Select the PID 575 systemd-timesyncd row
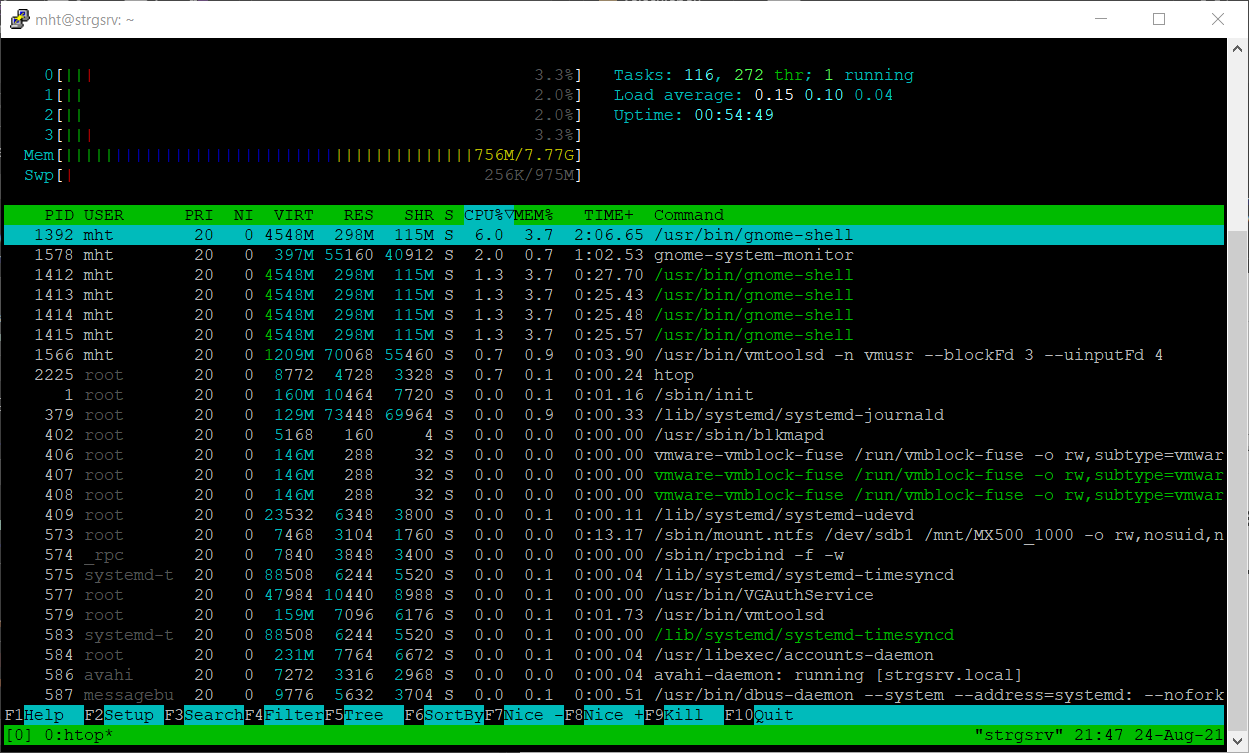This screenshot has height=753, width=1249. 614,575
